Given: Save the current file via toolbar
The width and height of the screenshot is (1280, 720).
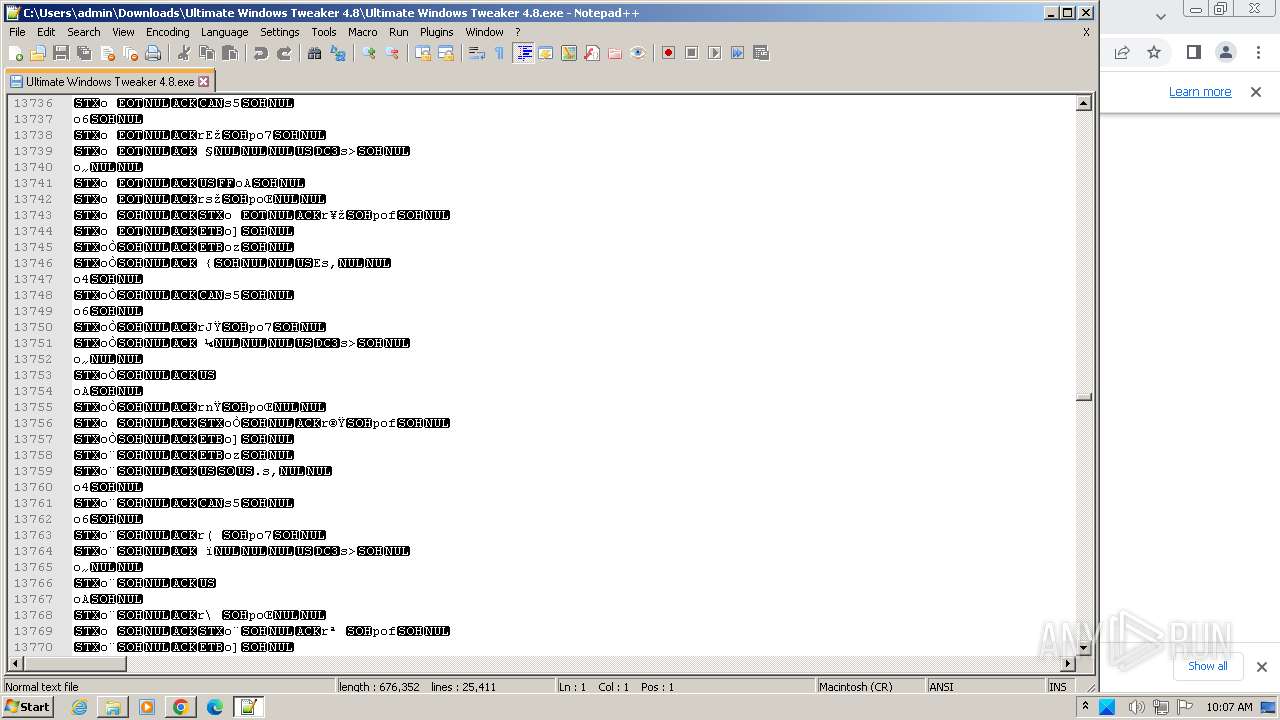Looking at the screenshot, I should tap(61, 53).
